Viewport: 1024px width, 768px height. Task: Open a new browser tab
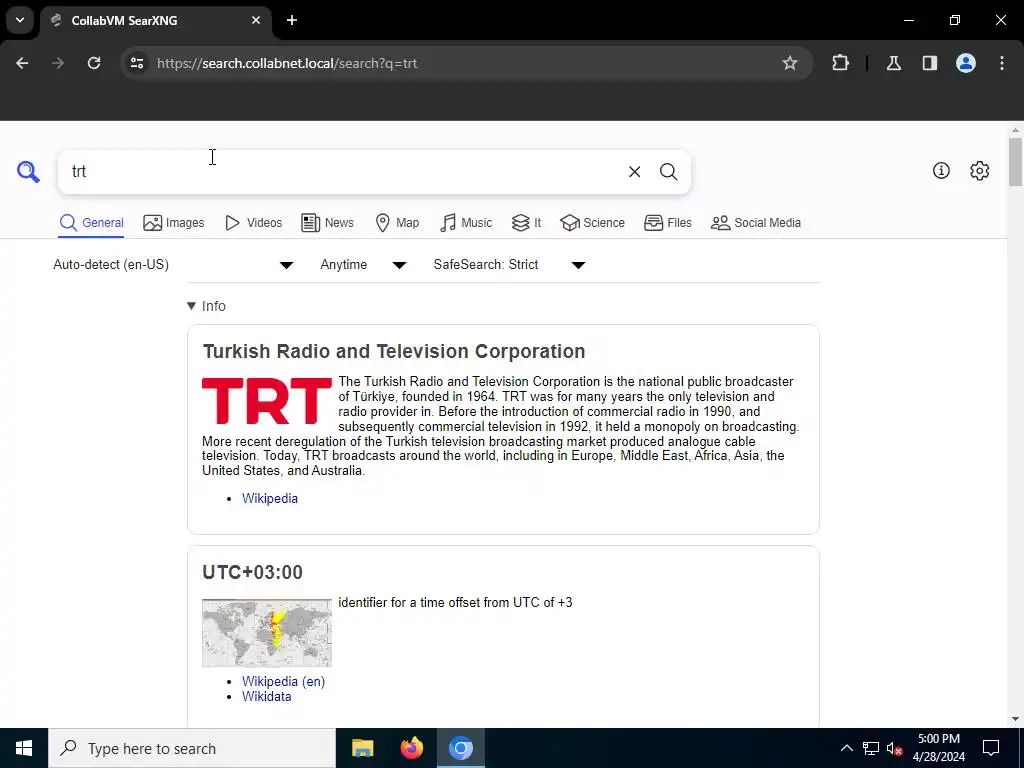[x=292, y=20]
